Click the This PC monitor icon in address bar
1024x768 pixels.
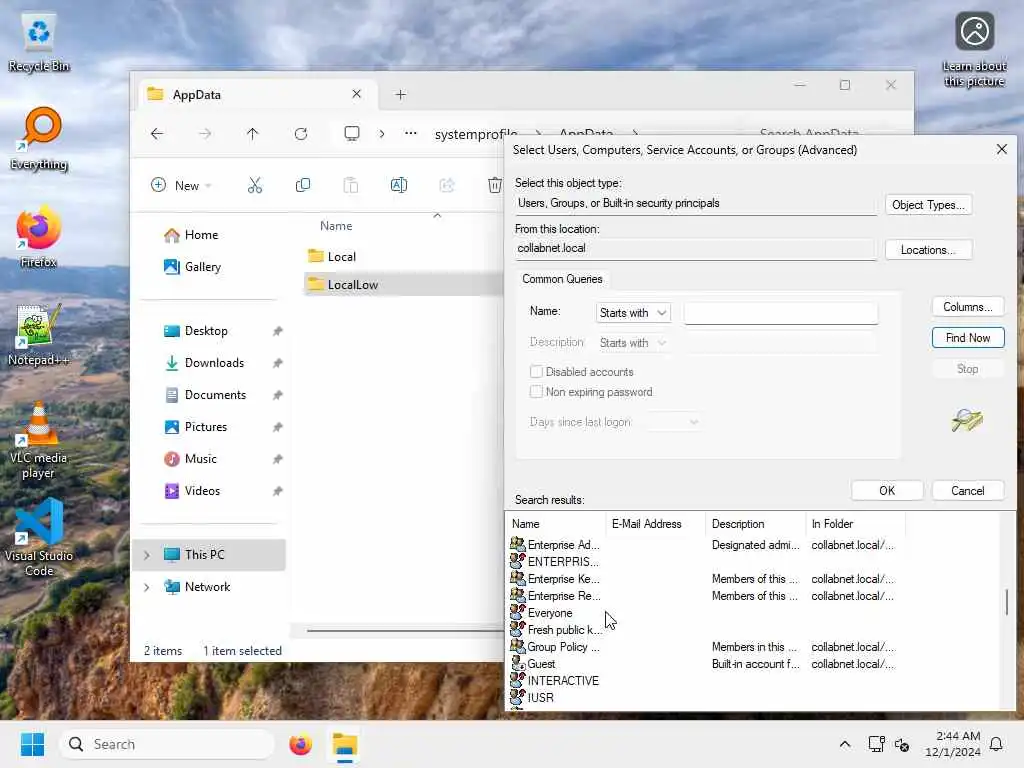[352, 134]
